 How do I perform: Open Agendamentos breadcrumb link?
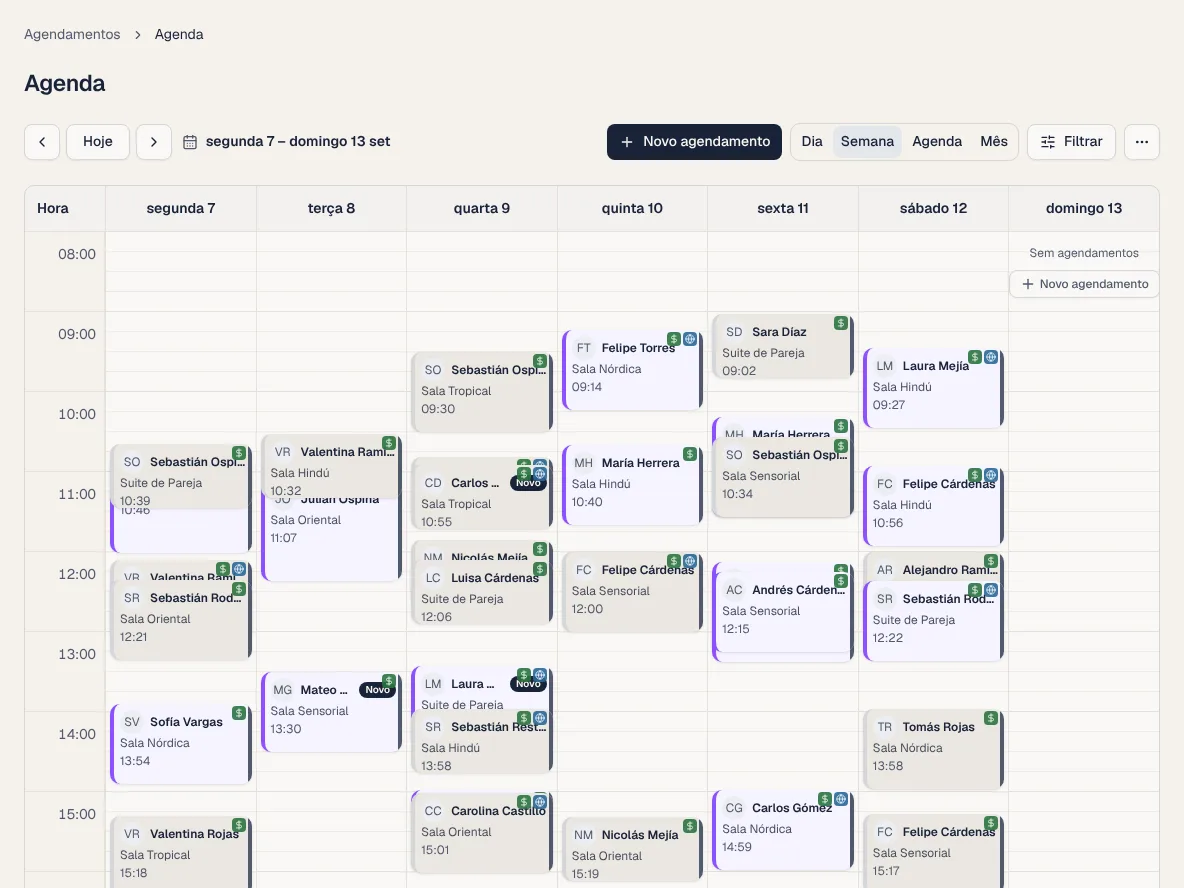tap(72, 34)
